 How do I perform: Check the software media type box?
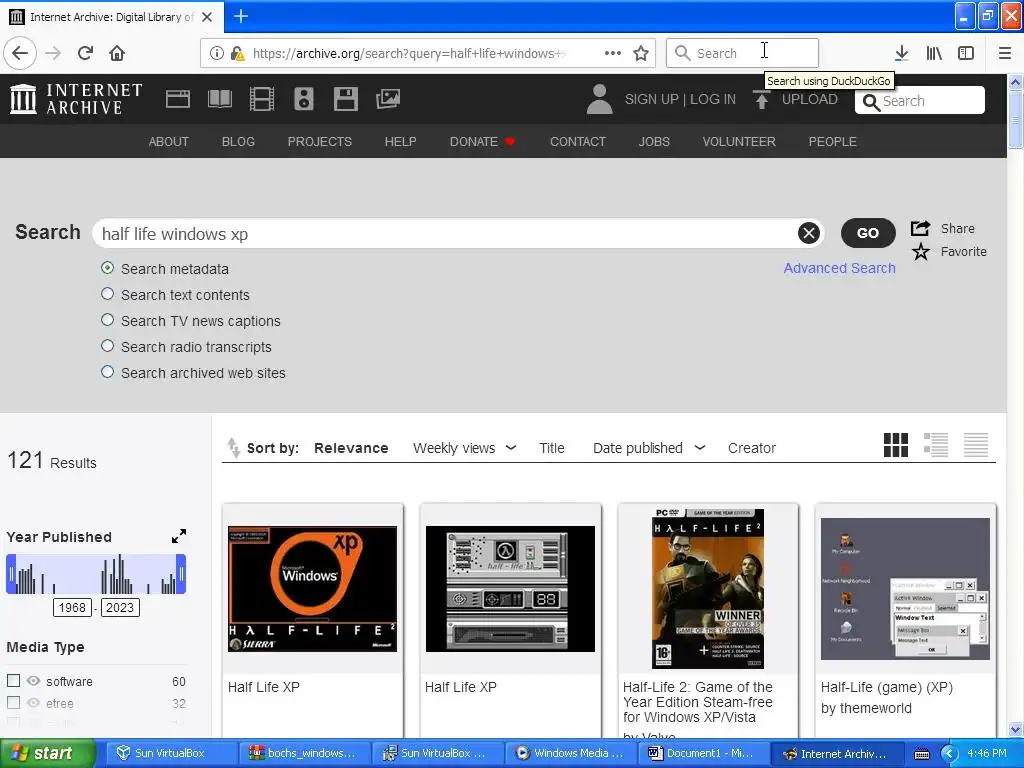(13, 680)
